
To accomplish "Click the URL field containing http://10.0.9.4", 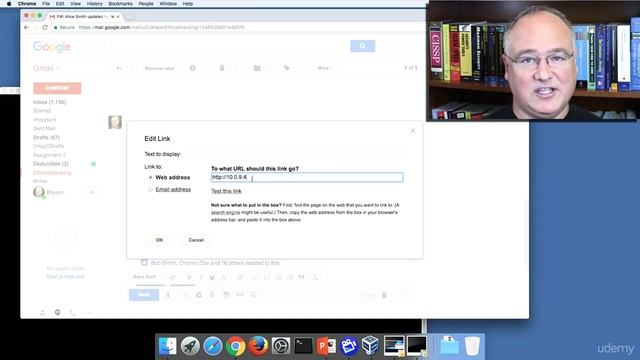I will coord(307,177).
